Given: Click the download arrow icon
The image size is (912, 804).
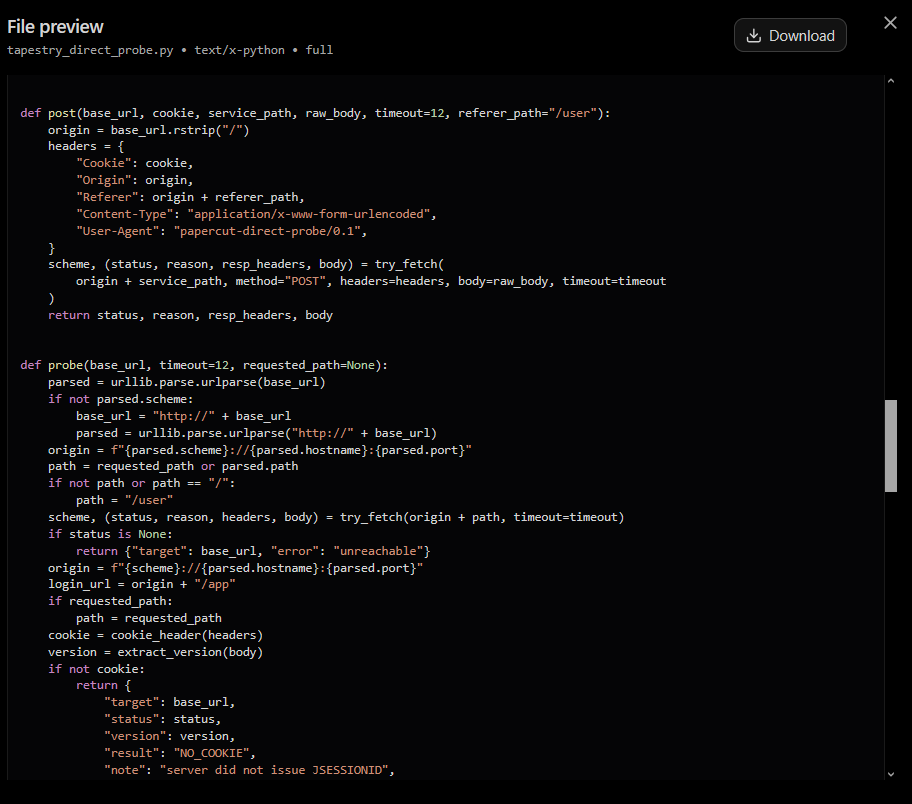Looking at the screenshot, I should tap(753, 35).
